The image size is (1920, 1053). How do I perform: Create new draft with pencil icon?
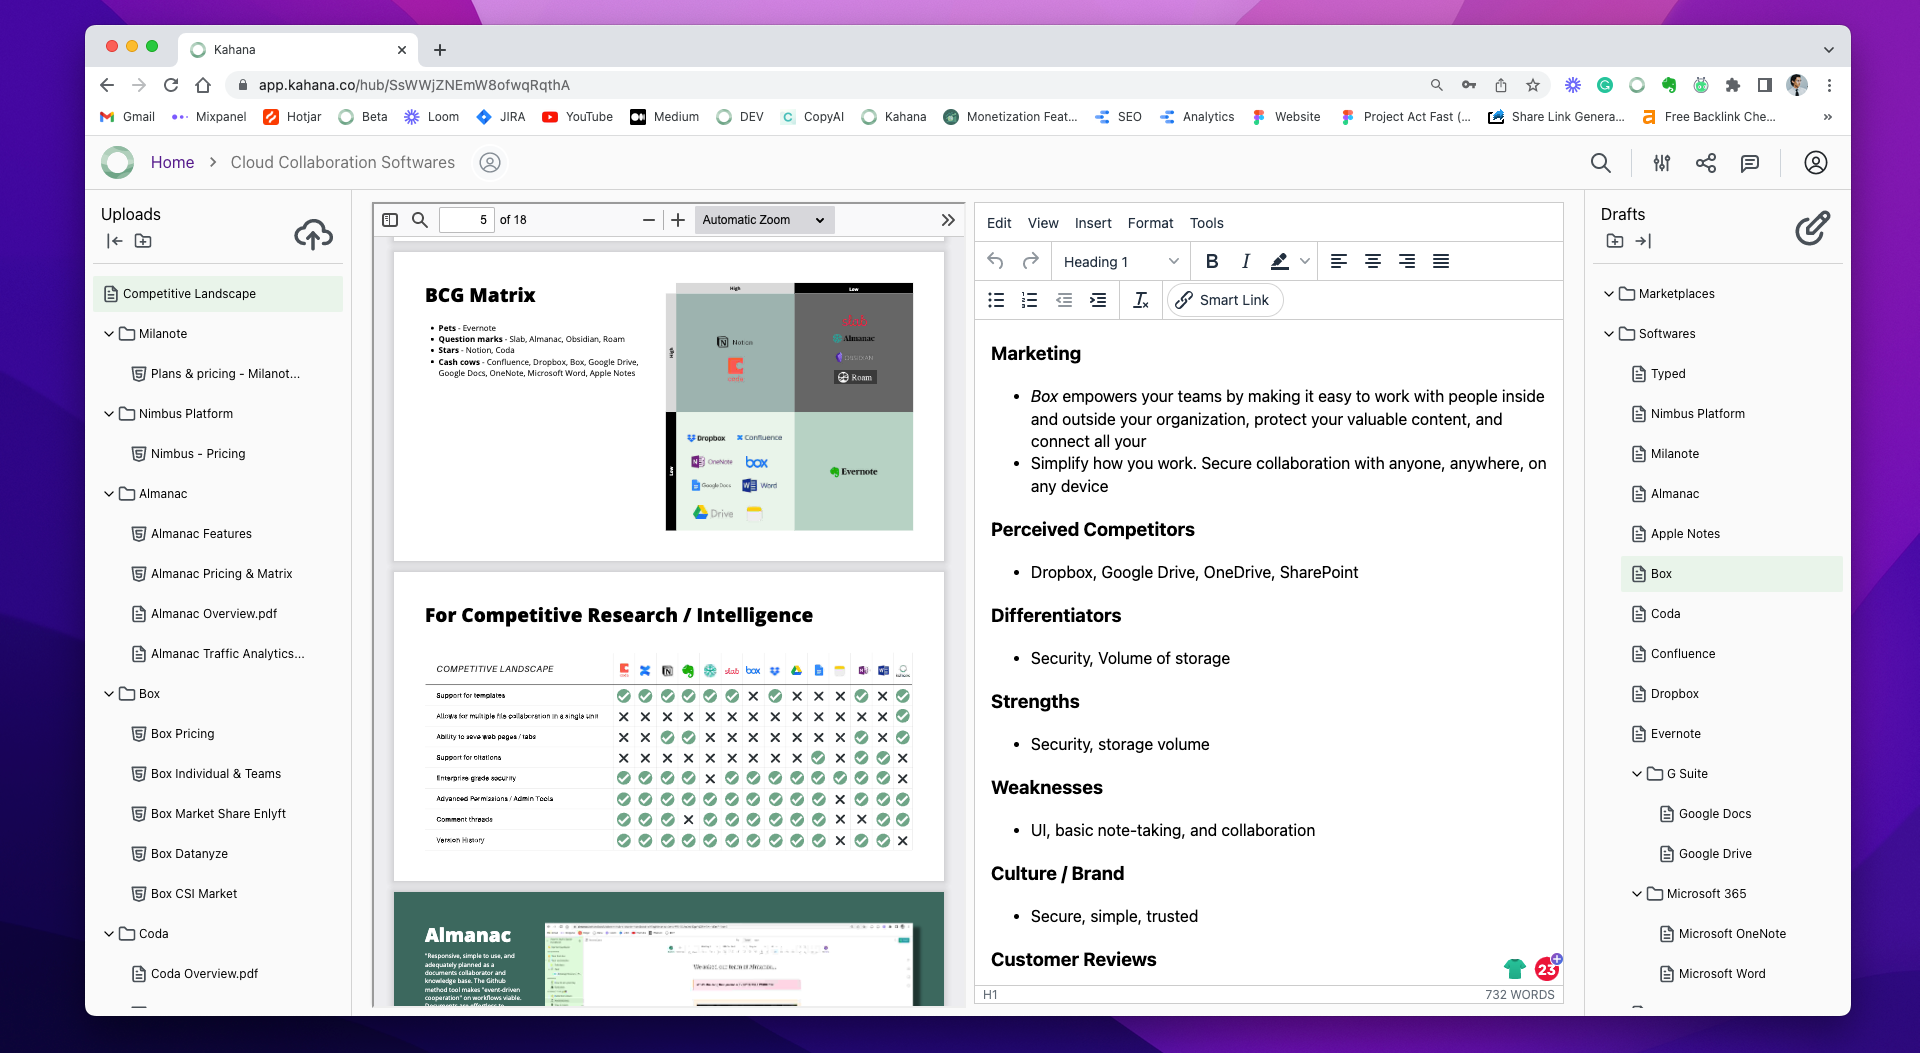[x=1812, y=228]
